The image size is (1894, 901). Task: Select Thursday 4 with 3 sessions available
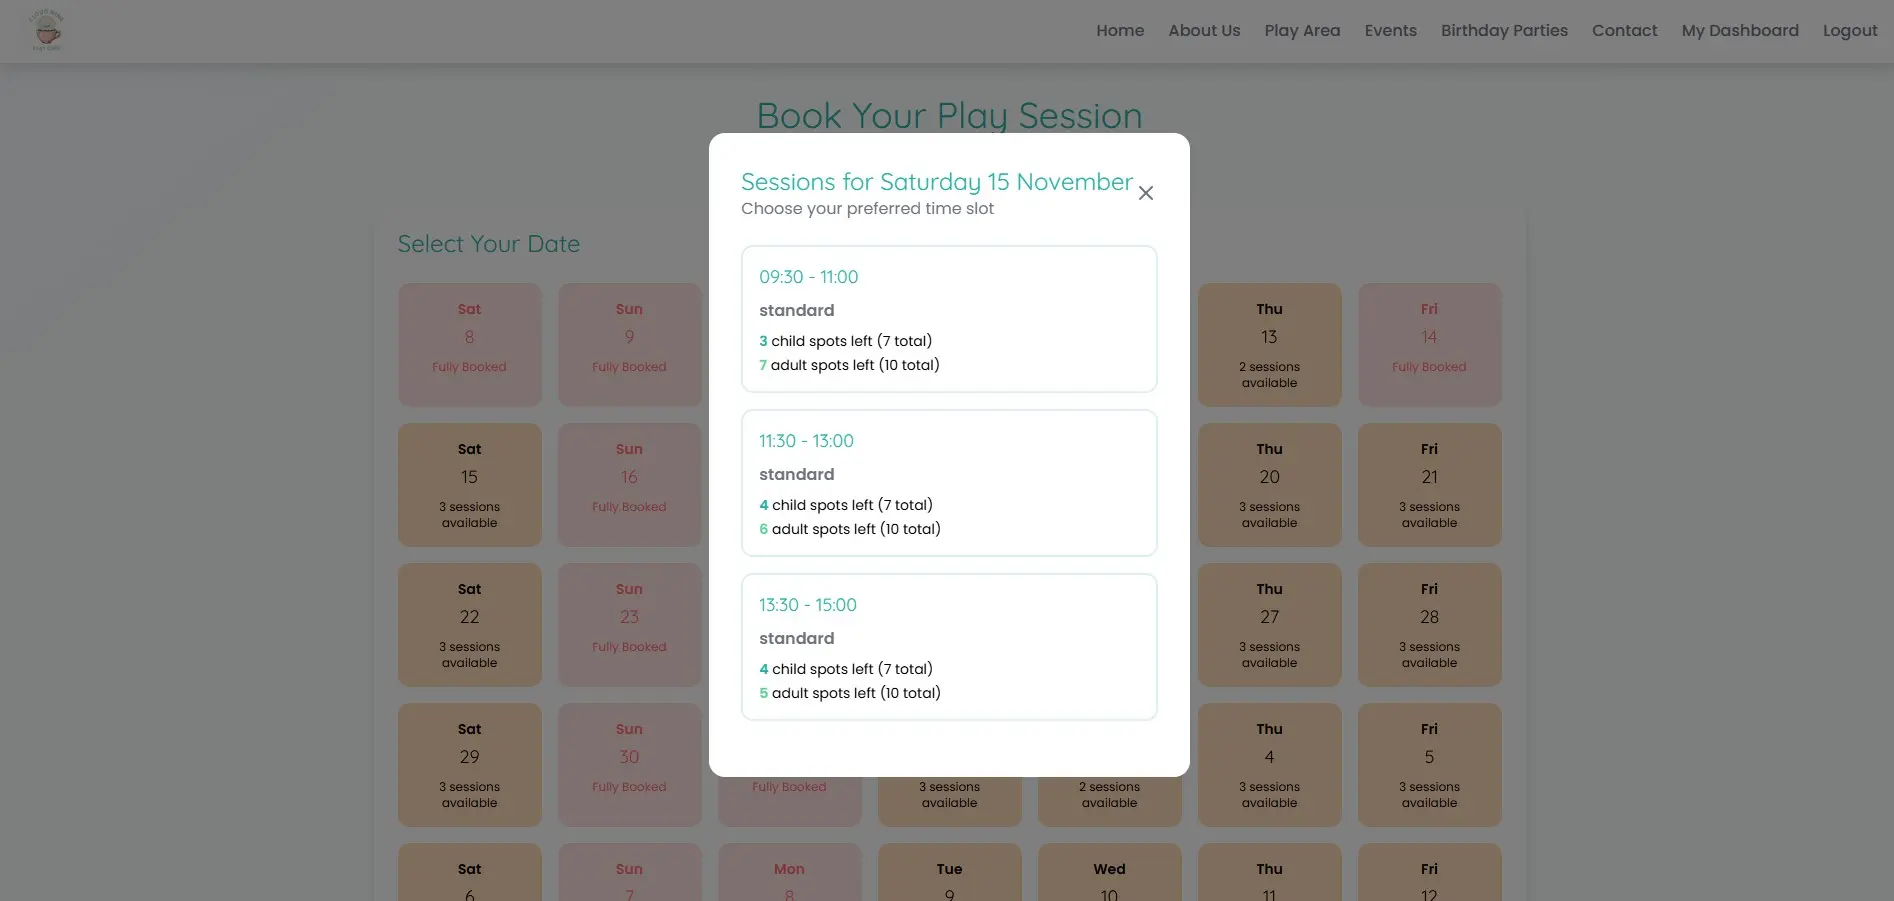[x=1269, y=764]
